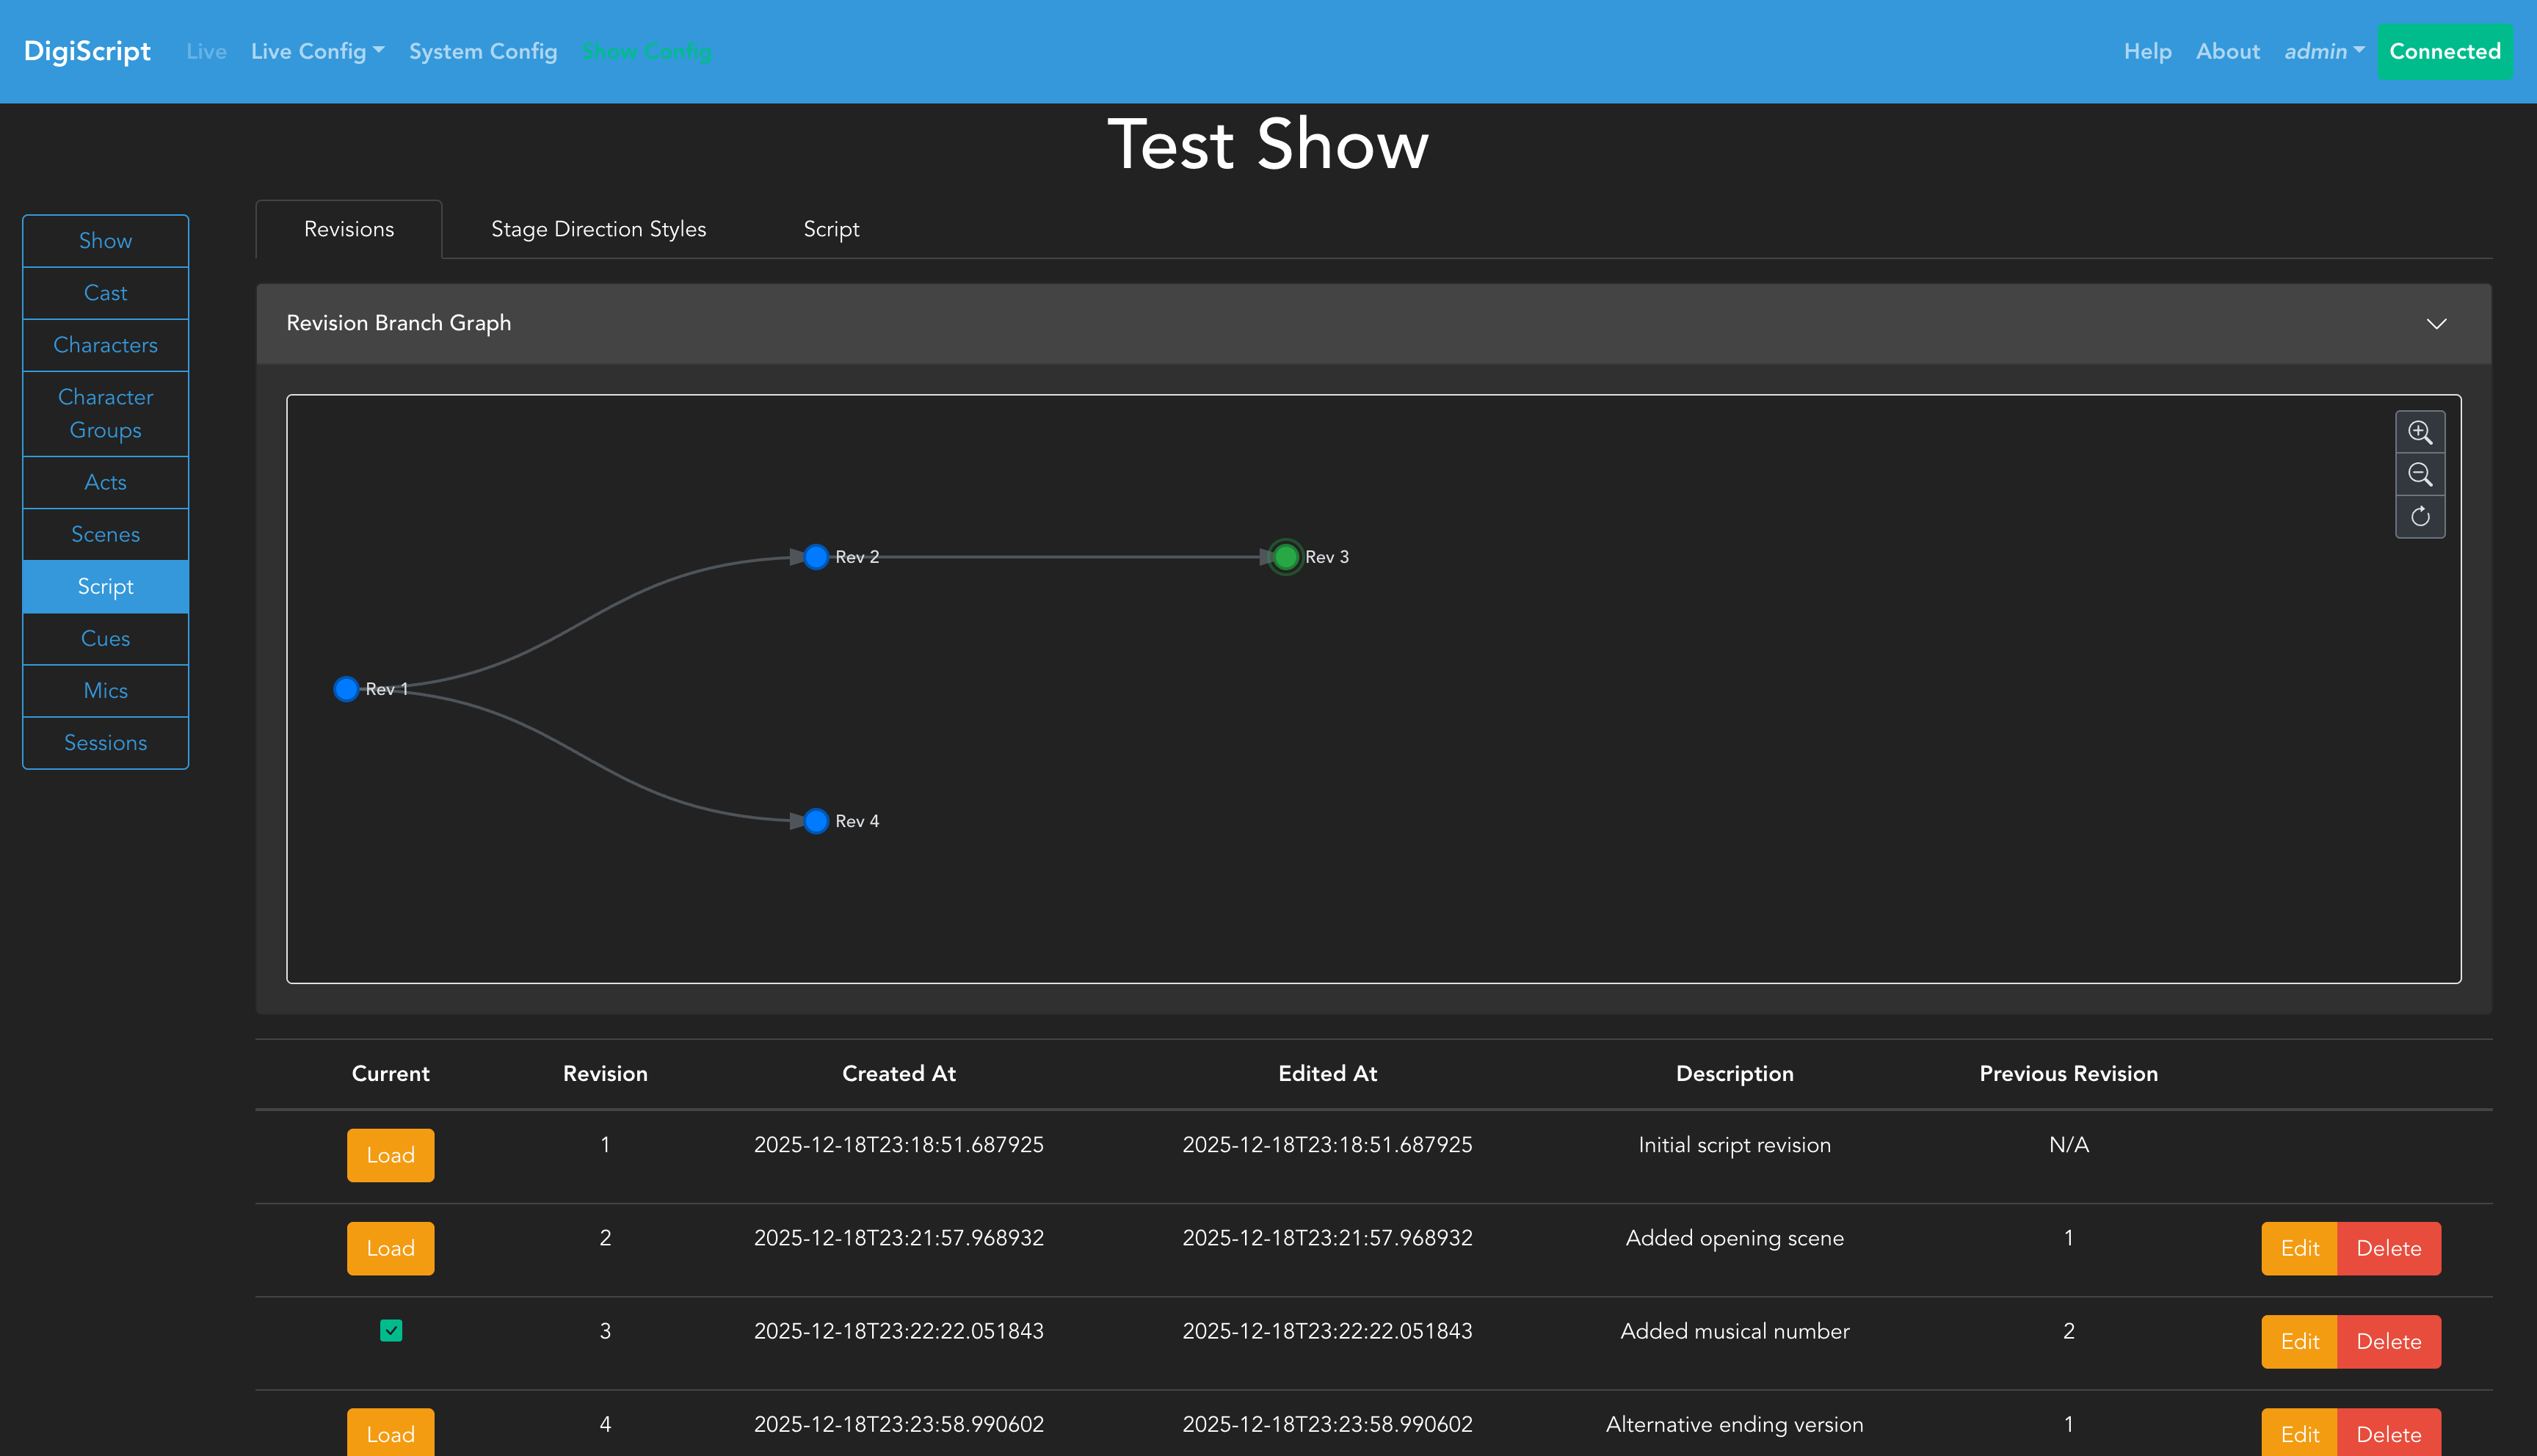Click the zoom out magnifier icon
2537x1456 pixels.
[x=2419, y=474]
